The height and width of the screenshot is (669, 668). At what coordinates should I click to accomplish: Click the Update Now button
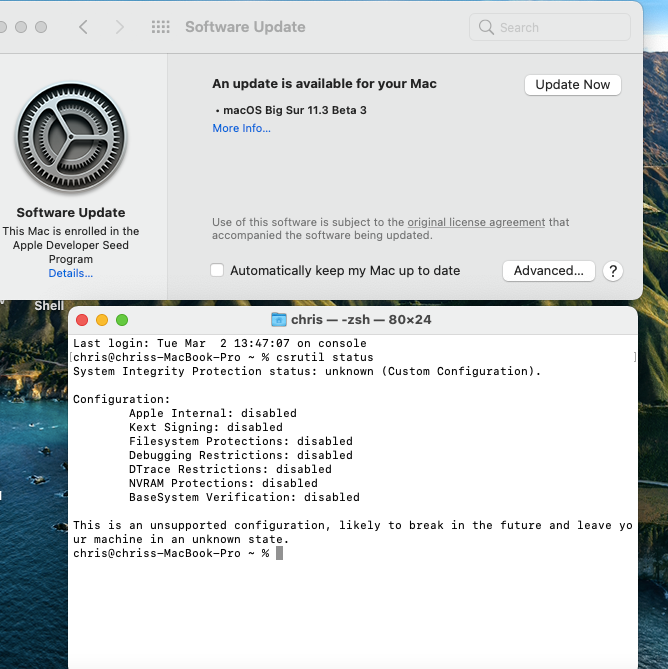572,85
